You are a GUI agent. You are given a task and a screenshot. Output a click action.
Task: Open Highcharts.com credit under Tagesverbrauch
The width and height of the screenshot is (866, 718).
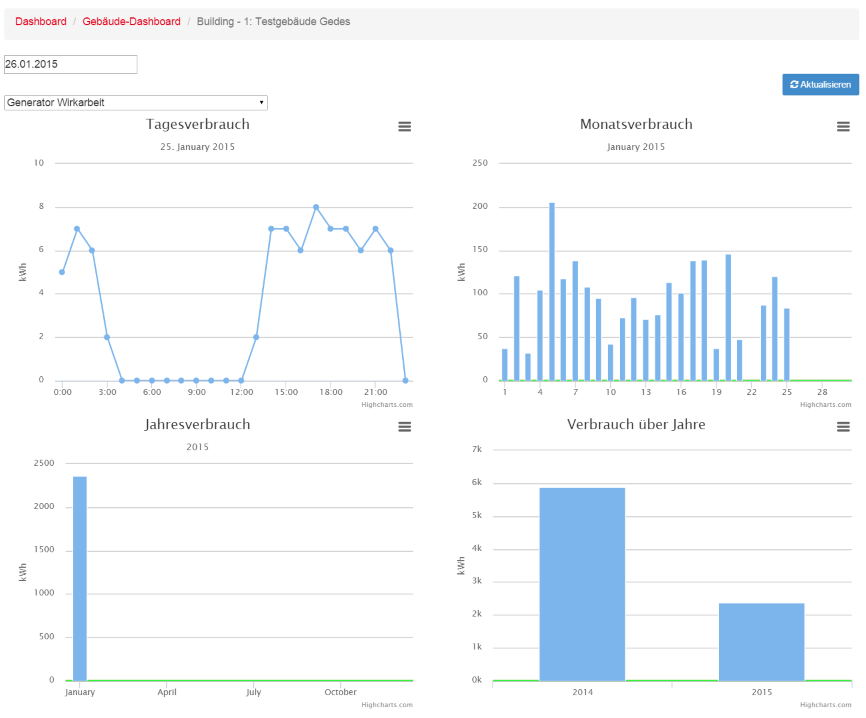click(x=387, y=405)
